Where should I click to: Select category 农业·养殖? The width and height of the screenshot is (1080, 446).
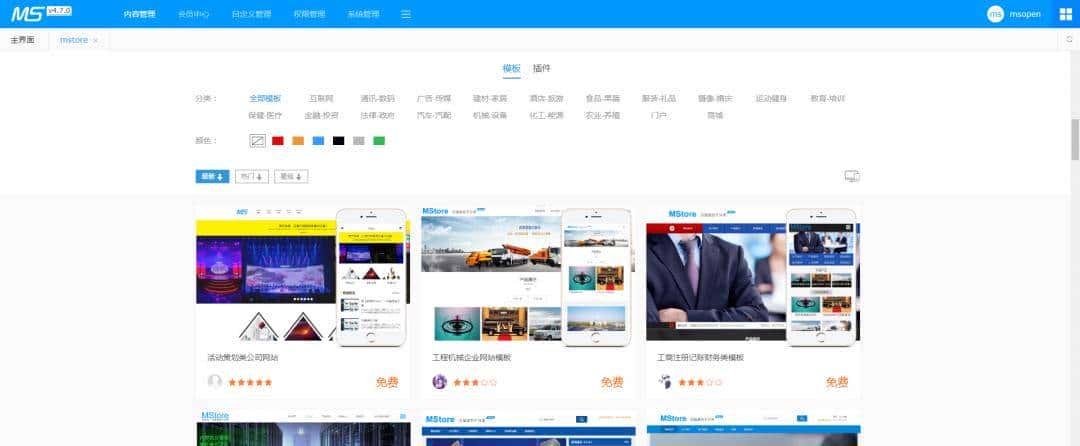point(603,116)
